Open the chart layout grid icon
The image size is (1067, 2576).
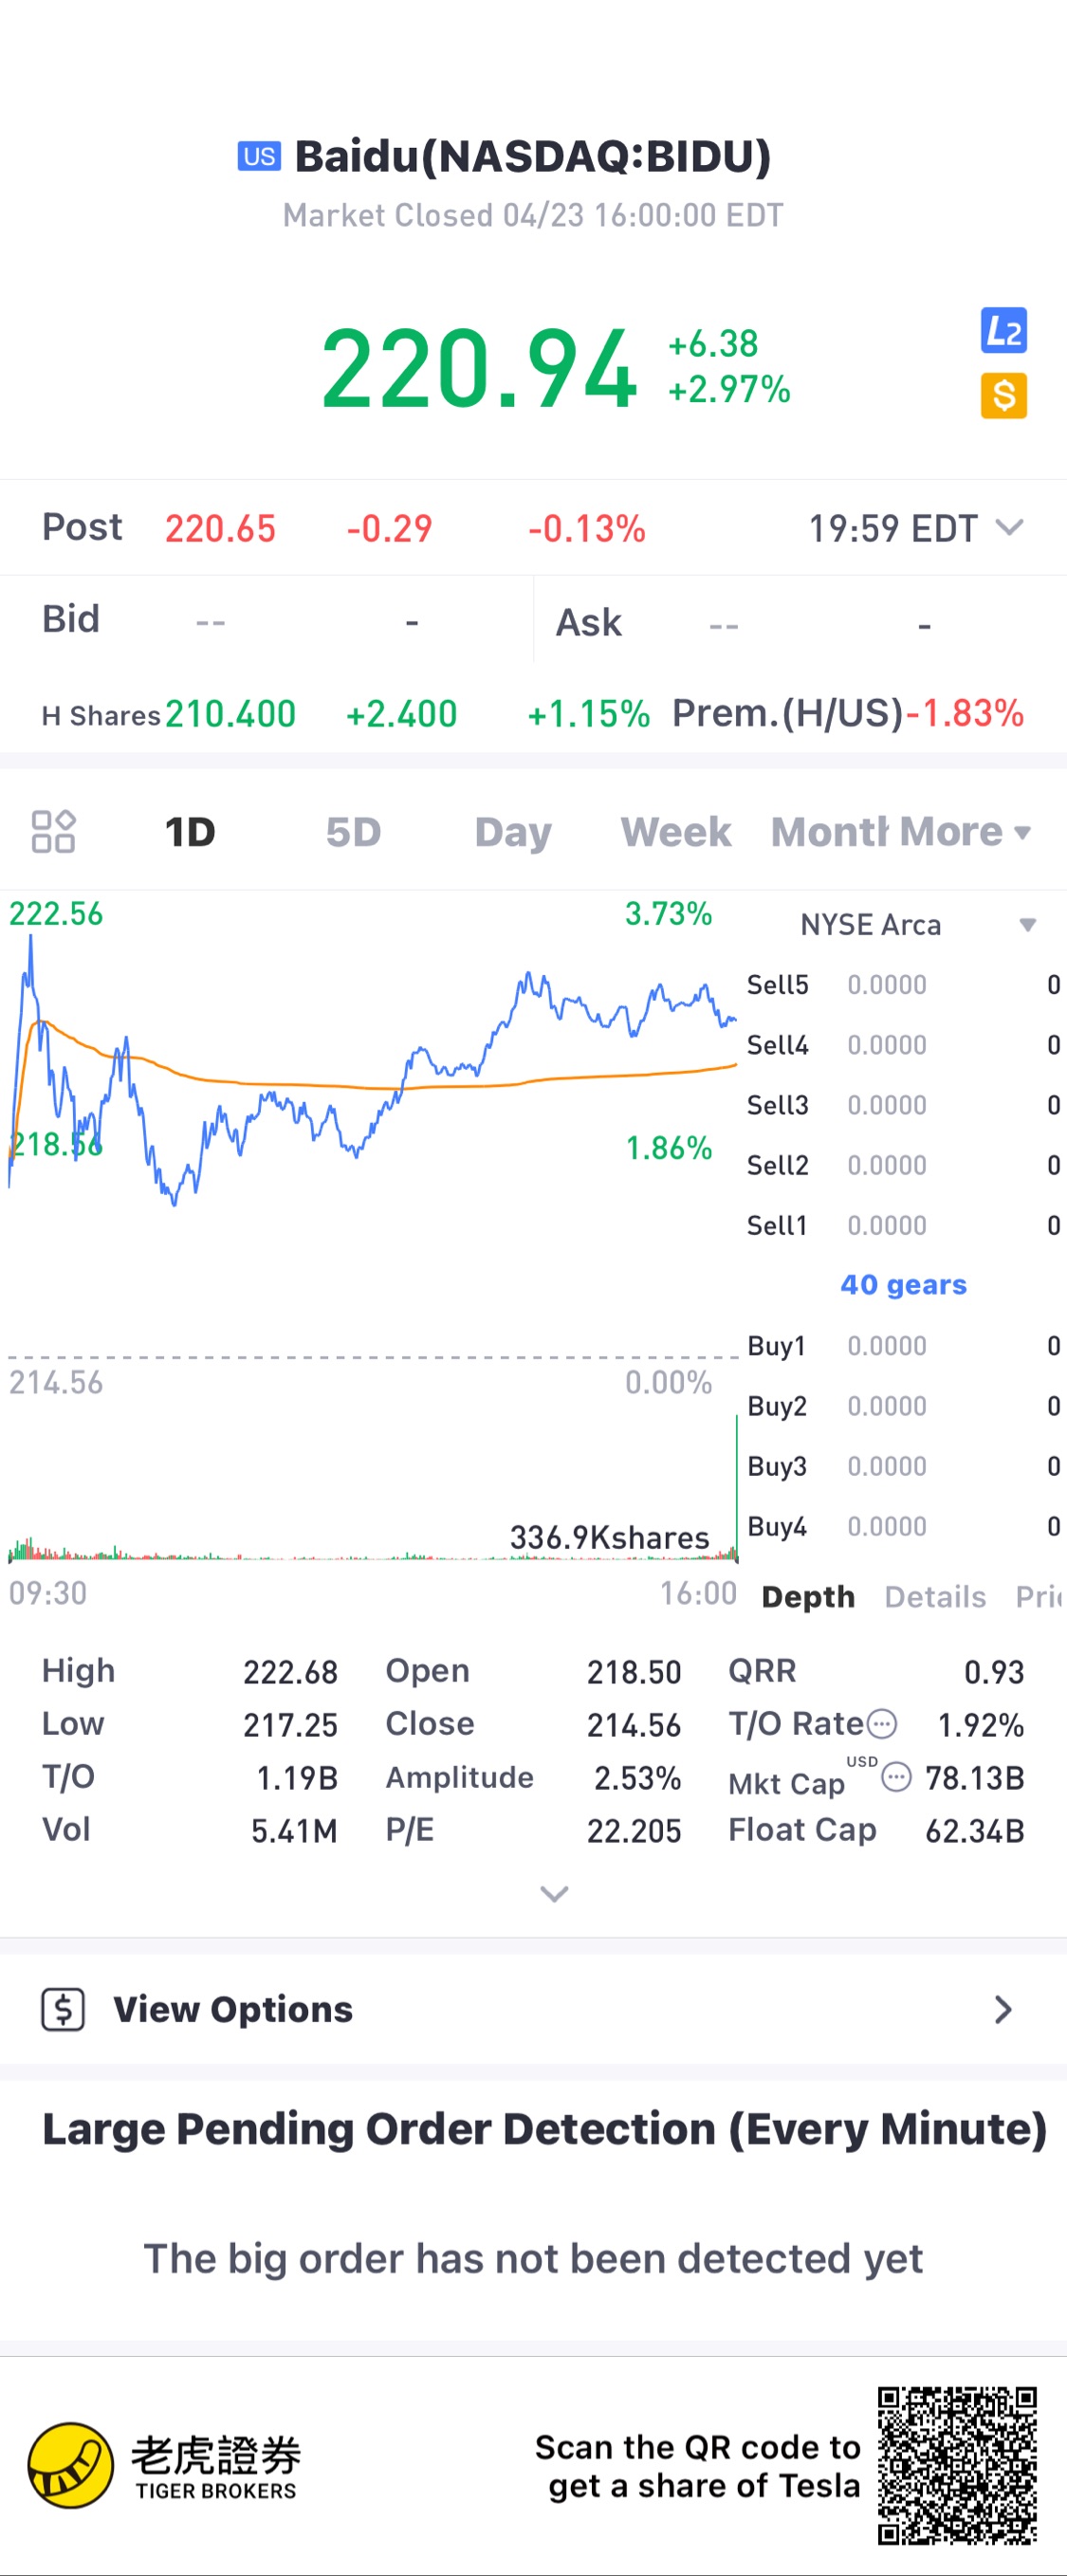click(x=53, y=831)
